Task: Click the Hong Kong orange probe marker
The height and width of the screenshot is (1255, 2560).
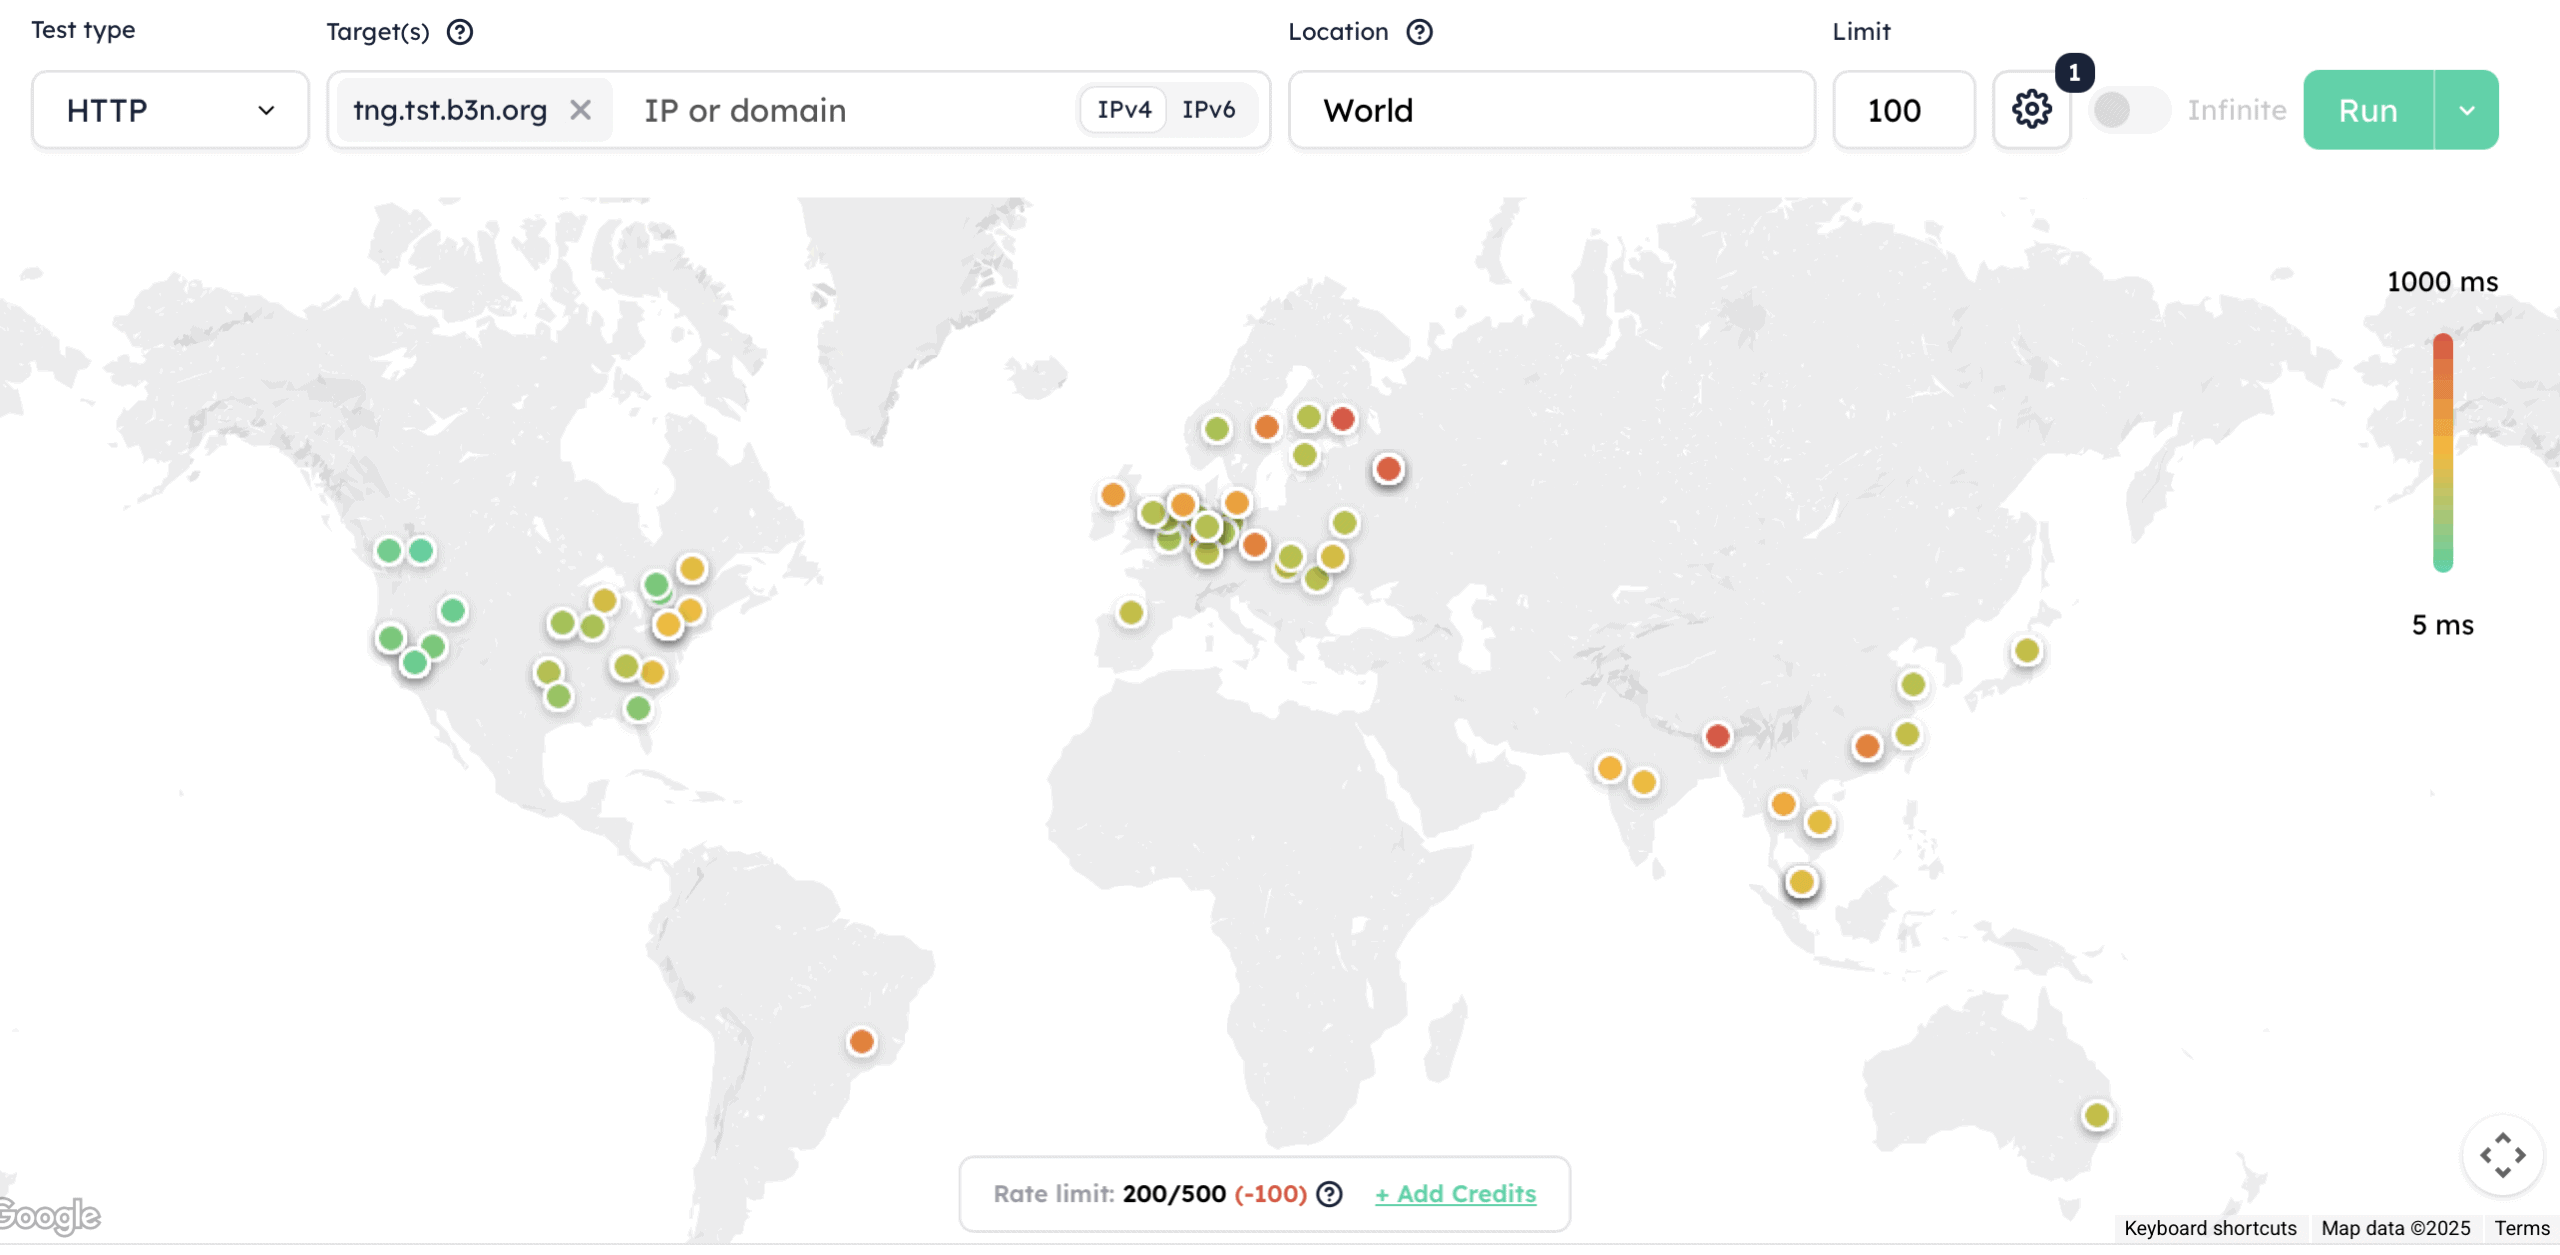Action: 1867,745
